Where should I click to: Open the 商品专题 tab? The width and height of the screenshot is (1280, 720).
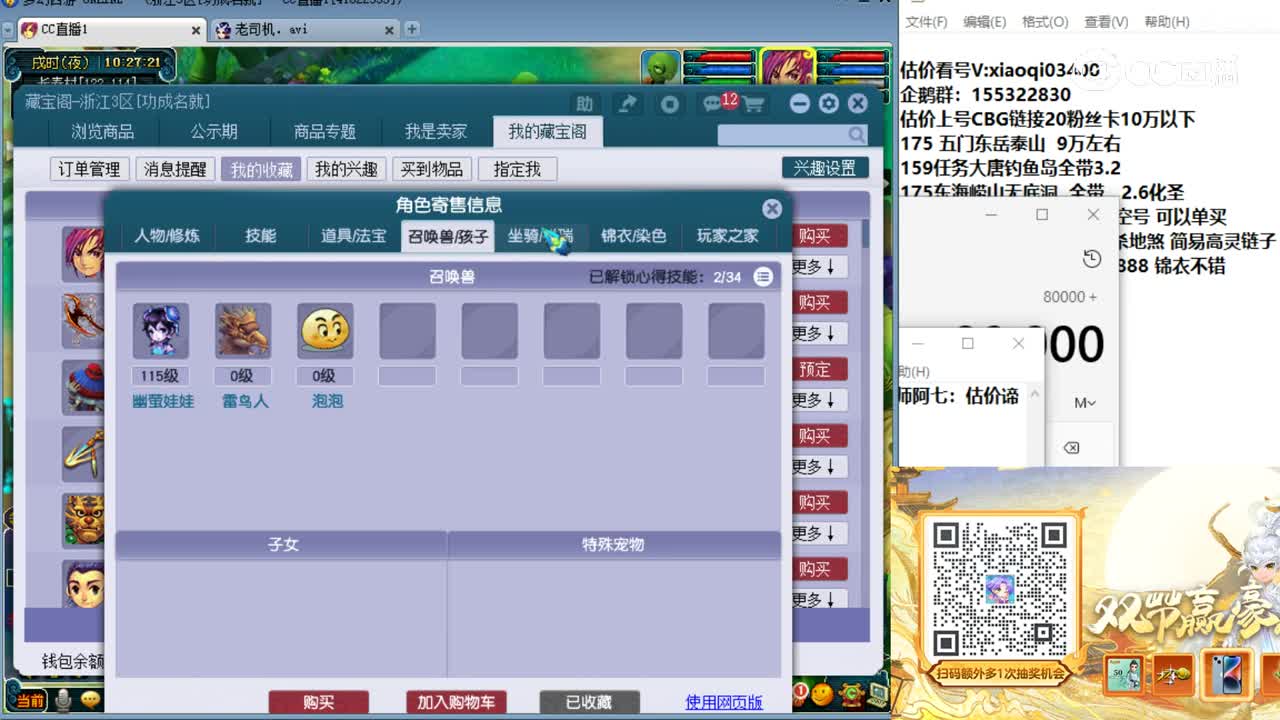tap(324, 132)
